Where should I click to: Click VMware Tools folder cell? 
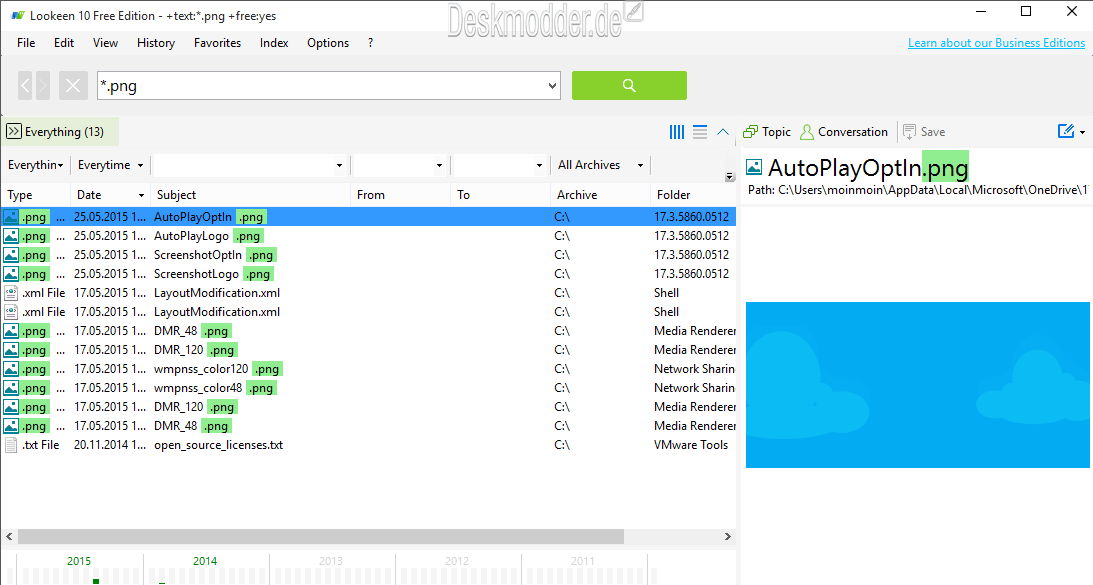pos(691,445)
